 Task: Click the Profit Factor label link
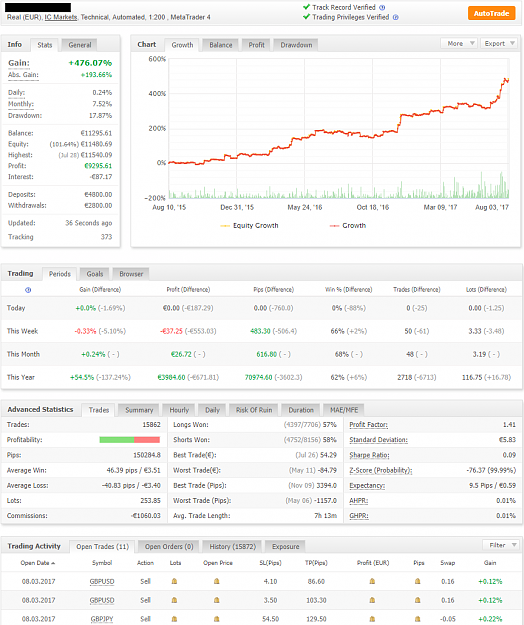click(368, 425)
